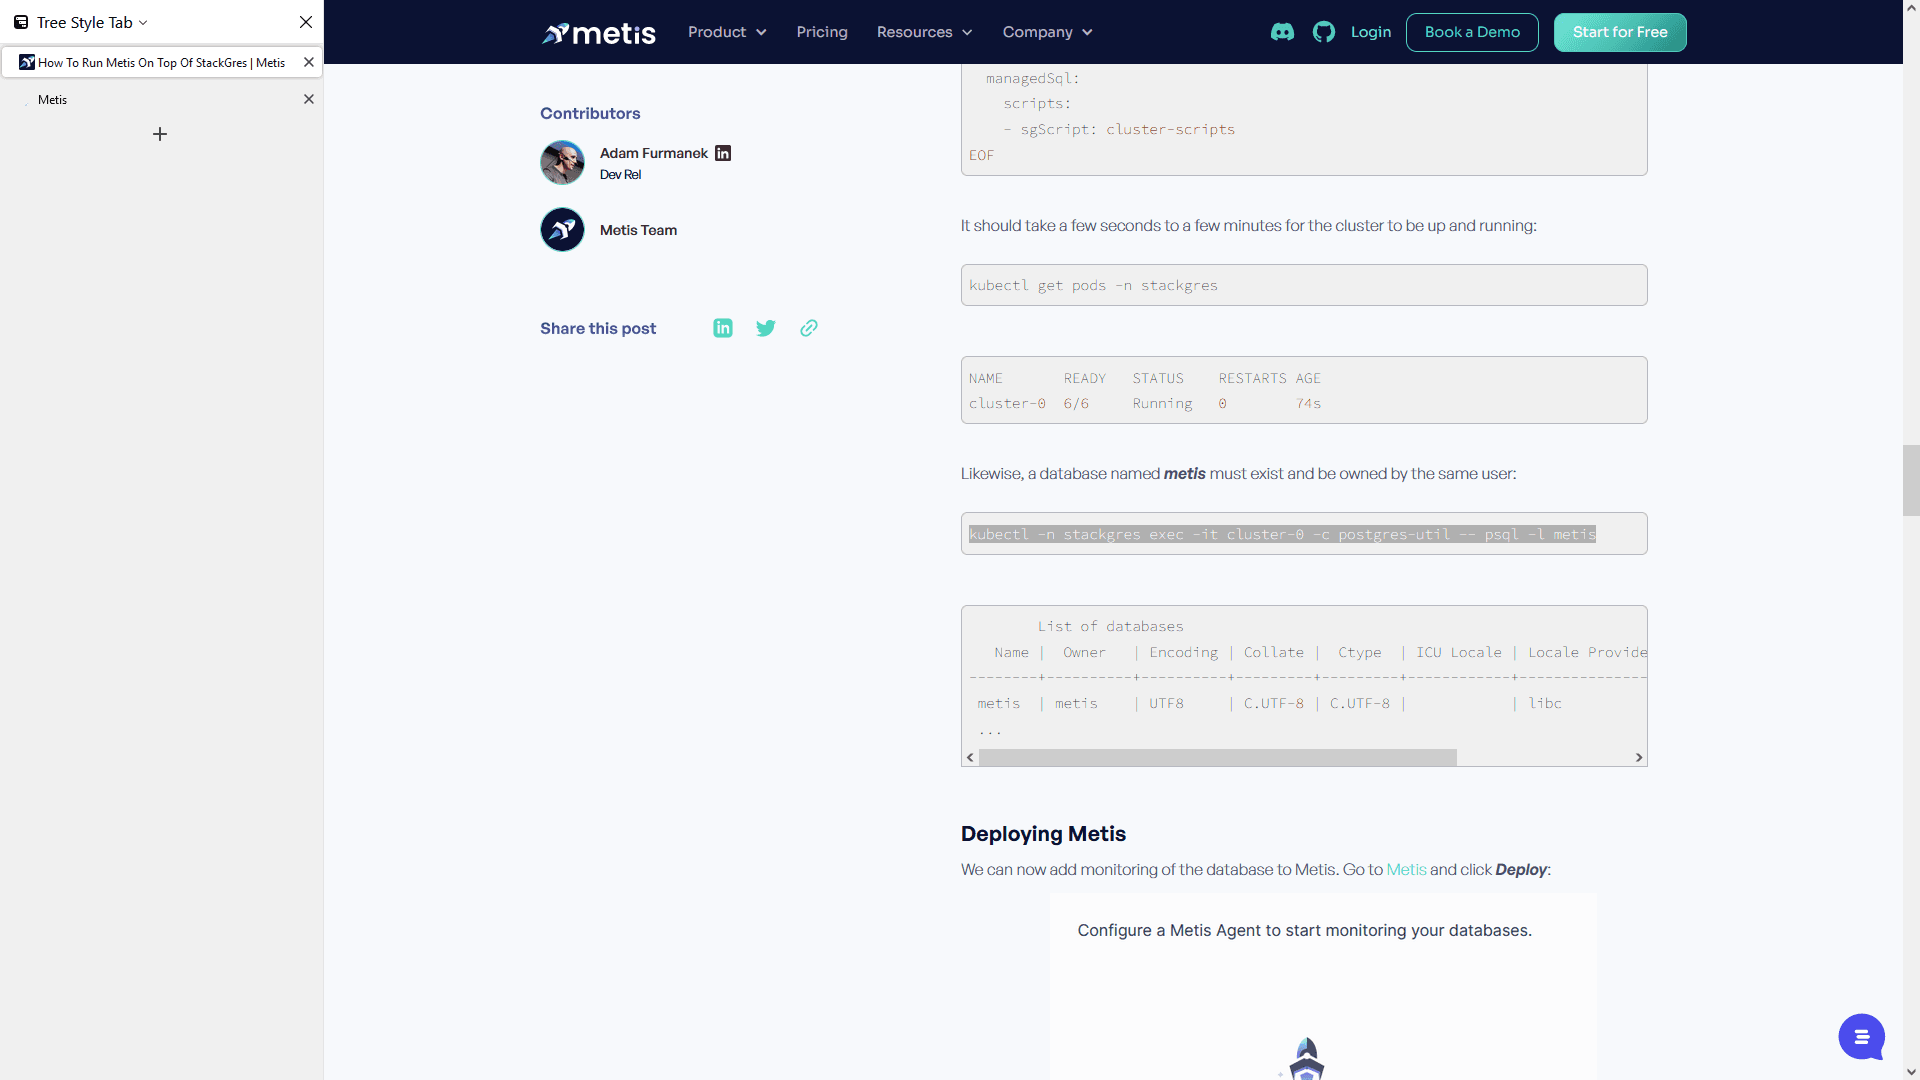1920x1080 pixels.
Task: Click the Dev Rel role text
Action: point(620,175)
